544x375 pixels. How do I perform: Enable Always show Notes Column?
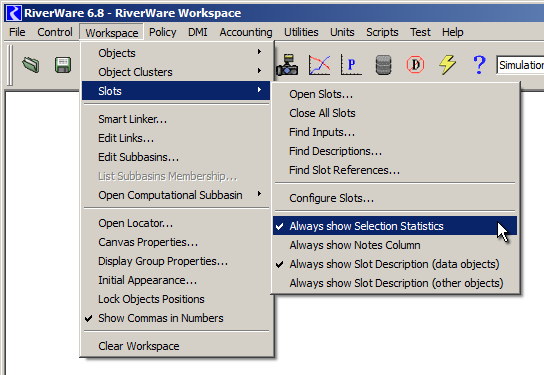pyautogui.click(x=395, y=245)
